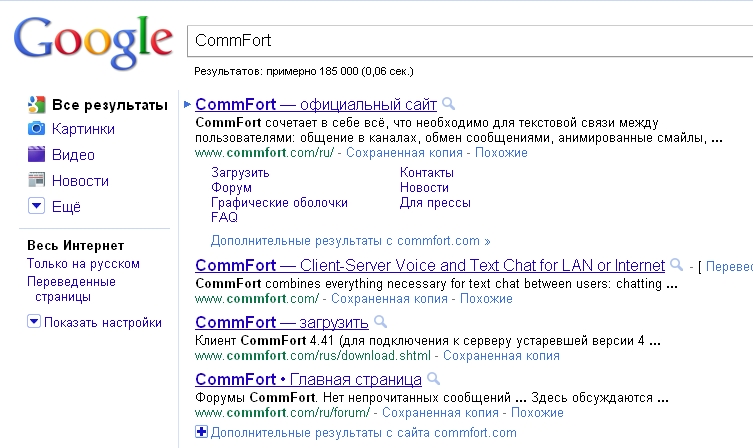Click Дополнительные результаты с сайта commfort.com
The height and width of the screenshot is (448, 753).
click(364, 433)
